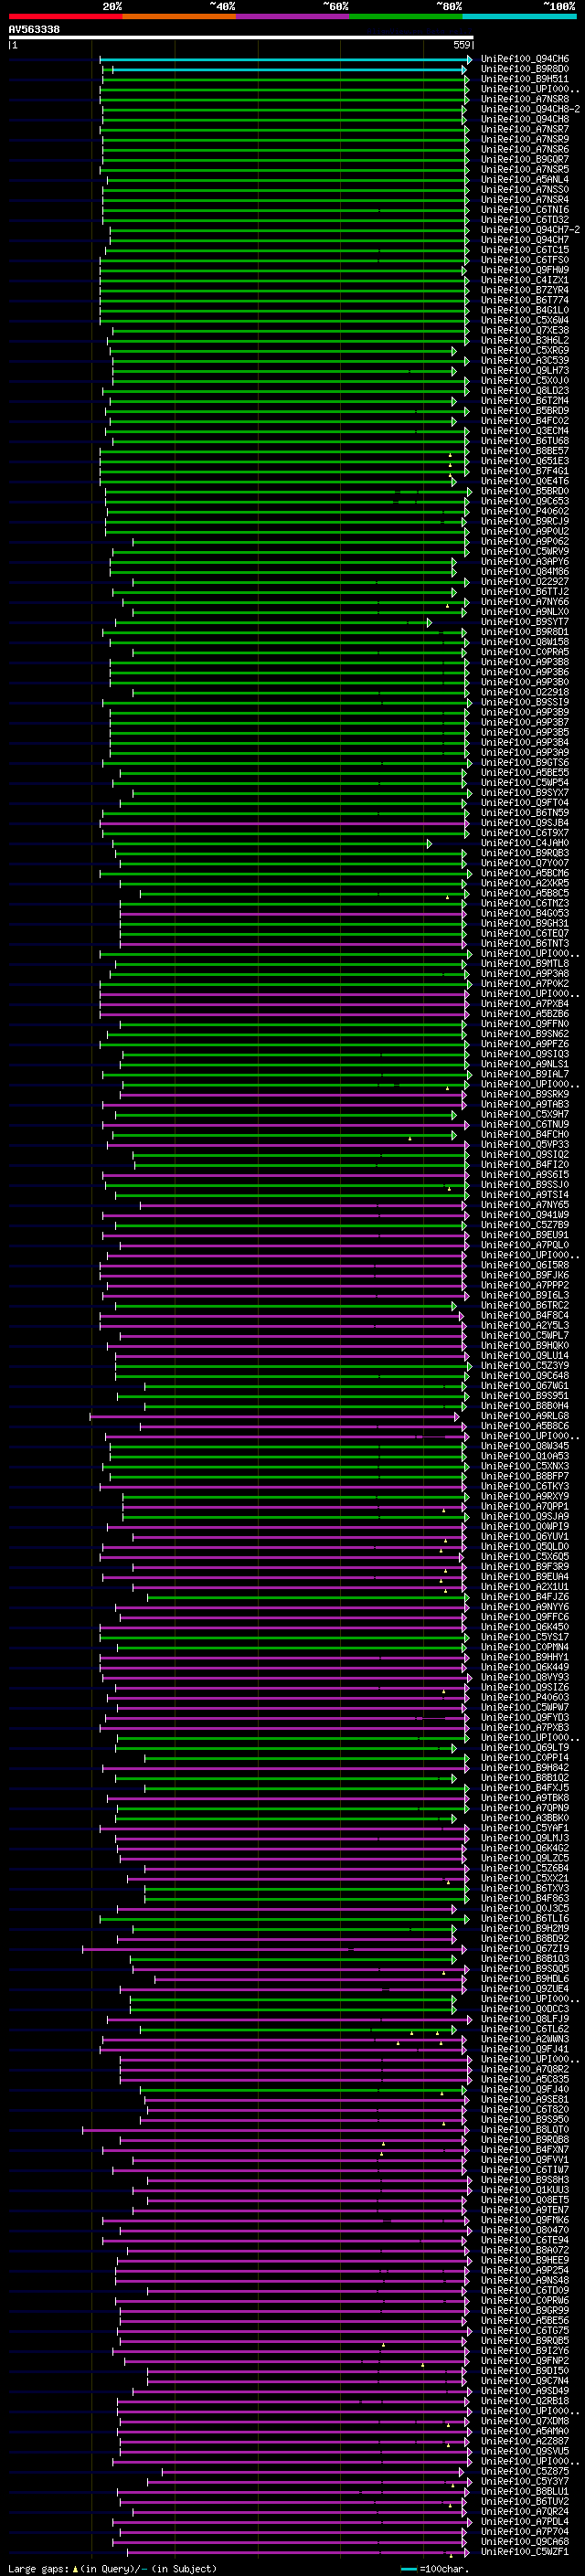The height and width of the screenshot is (2576, 585).
Task: Select label UniRef100_A7P704
Action: click(x=525, y=2531)
